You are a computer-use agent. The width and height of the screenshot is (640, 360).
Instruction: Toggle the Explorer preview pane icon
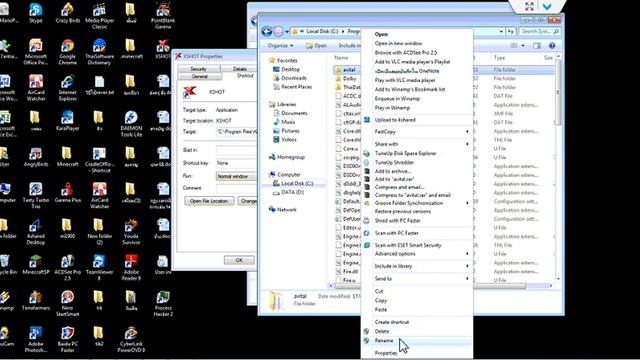pos(537,45)
